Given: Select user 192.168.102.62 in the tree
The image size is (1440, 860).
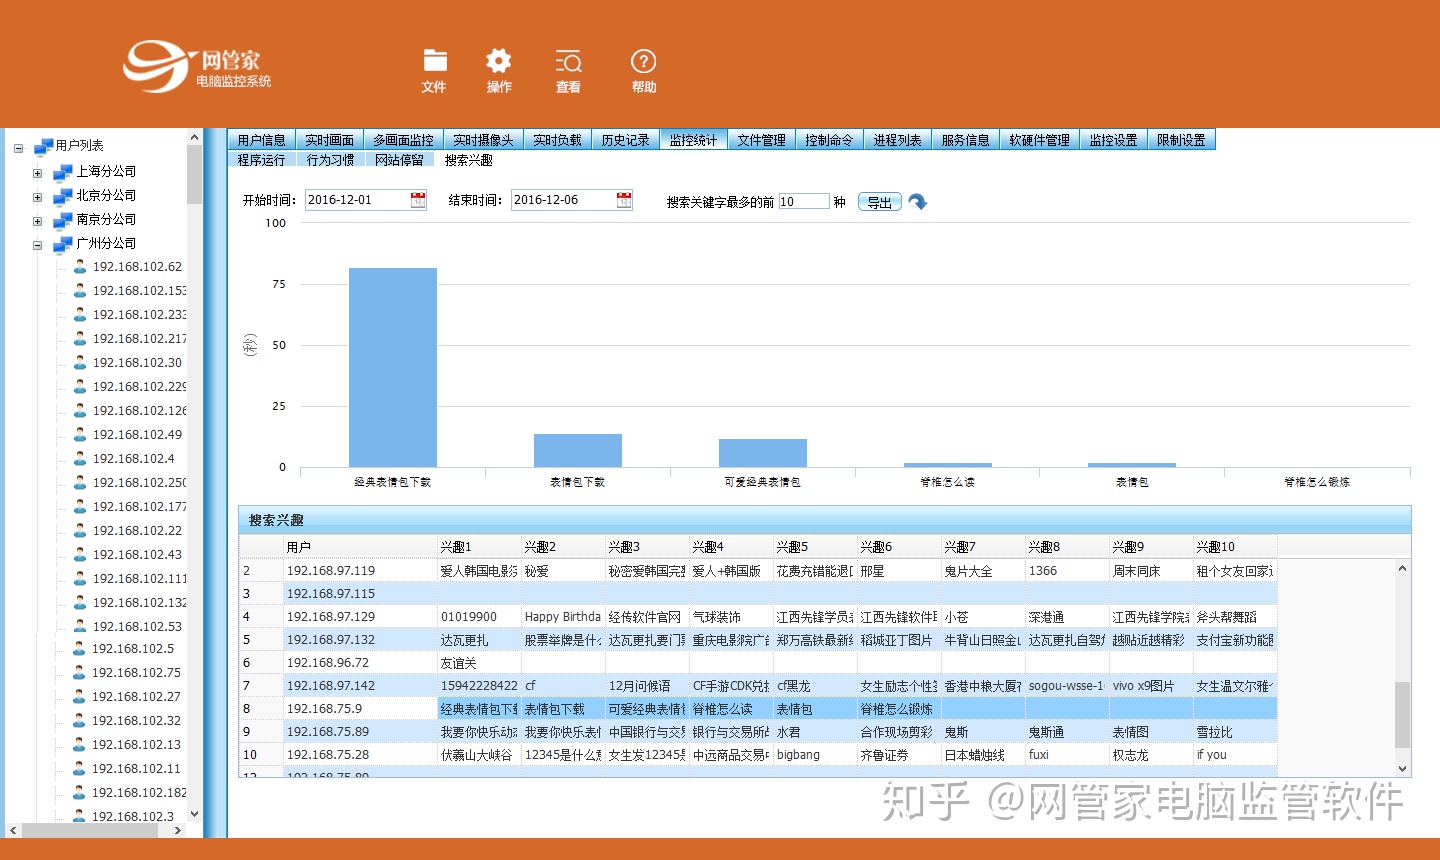Looking at the screenshot, I should [x=137, y=267].
